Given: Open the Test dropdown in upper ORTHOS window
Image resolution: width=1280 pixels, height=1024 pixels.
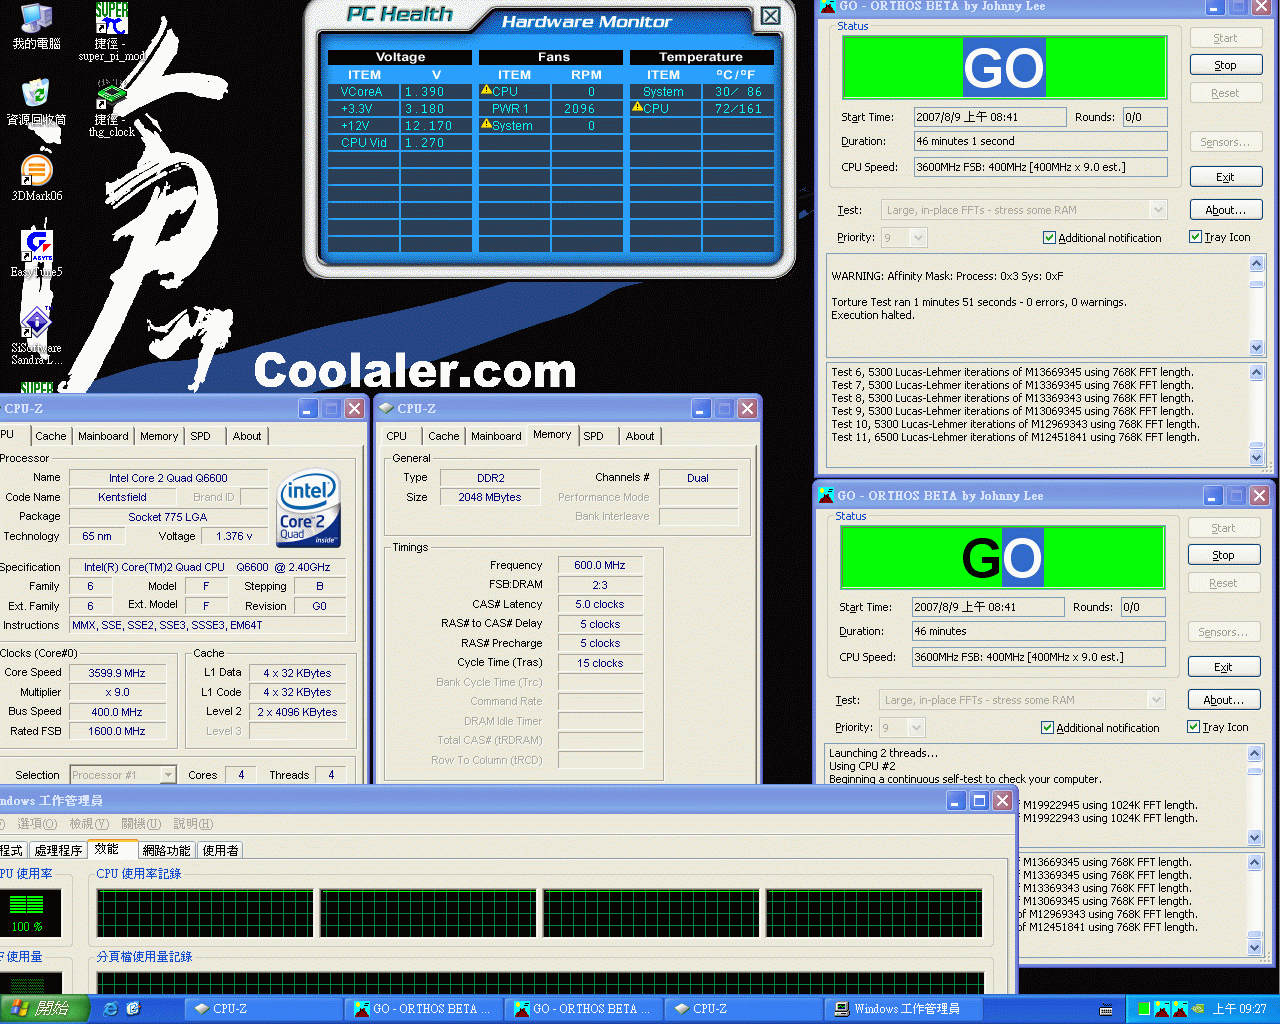Looking at the screenshot, I should coord(1159,210).
